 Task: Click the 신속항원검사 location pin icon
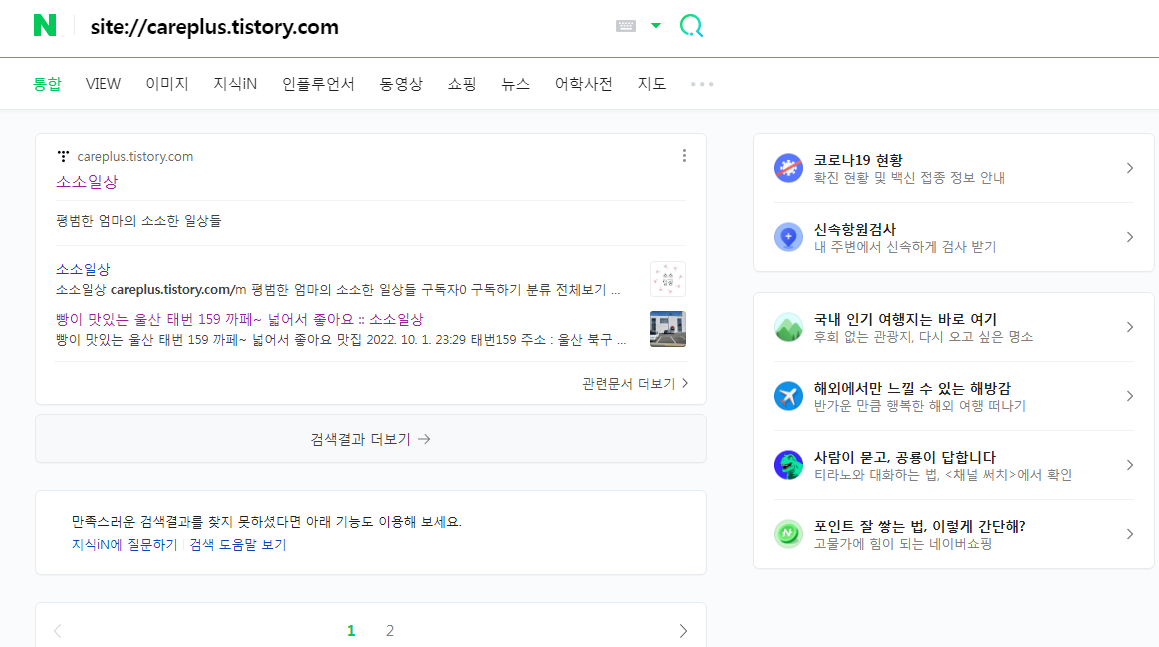click(x=788, y=237)
